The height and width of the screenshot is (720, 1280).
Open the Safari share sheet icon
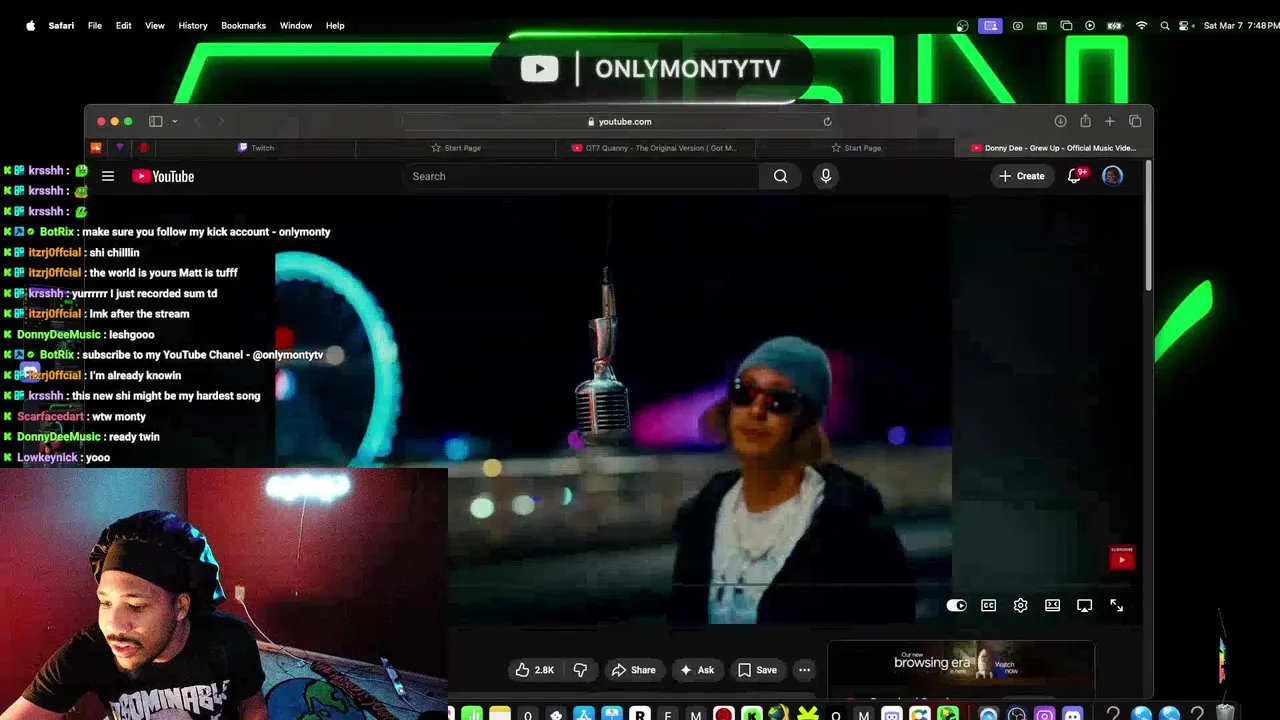click(1085, 121)
